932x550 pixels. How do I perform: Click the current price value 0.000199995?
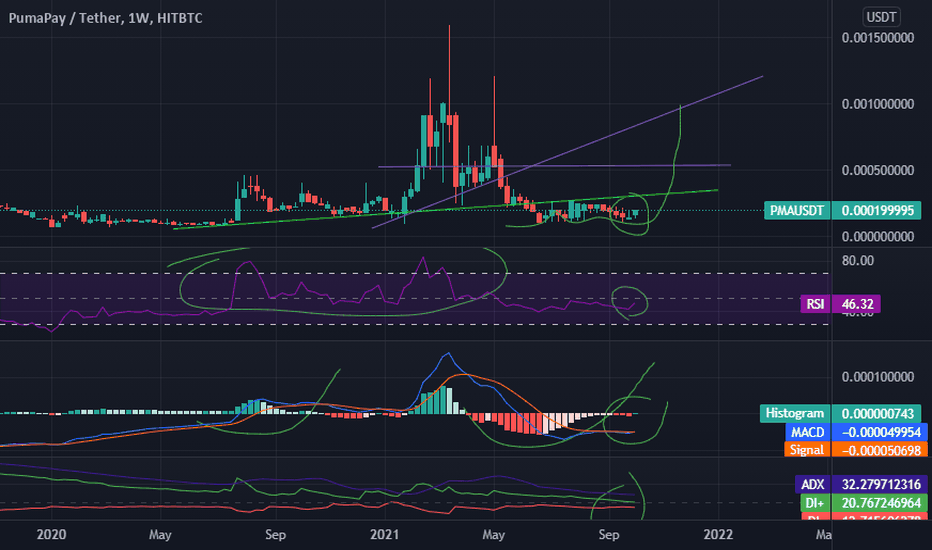(877, 210)
